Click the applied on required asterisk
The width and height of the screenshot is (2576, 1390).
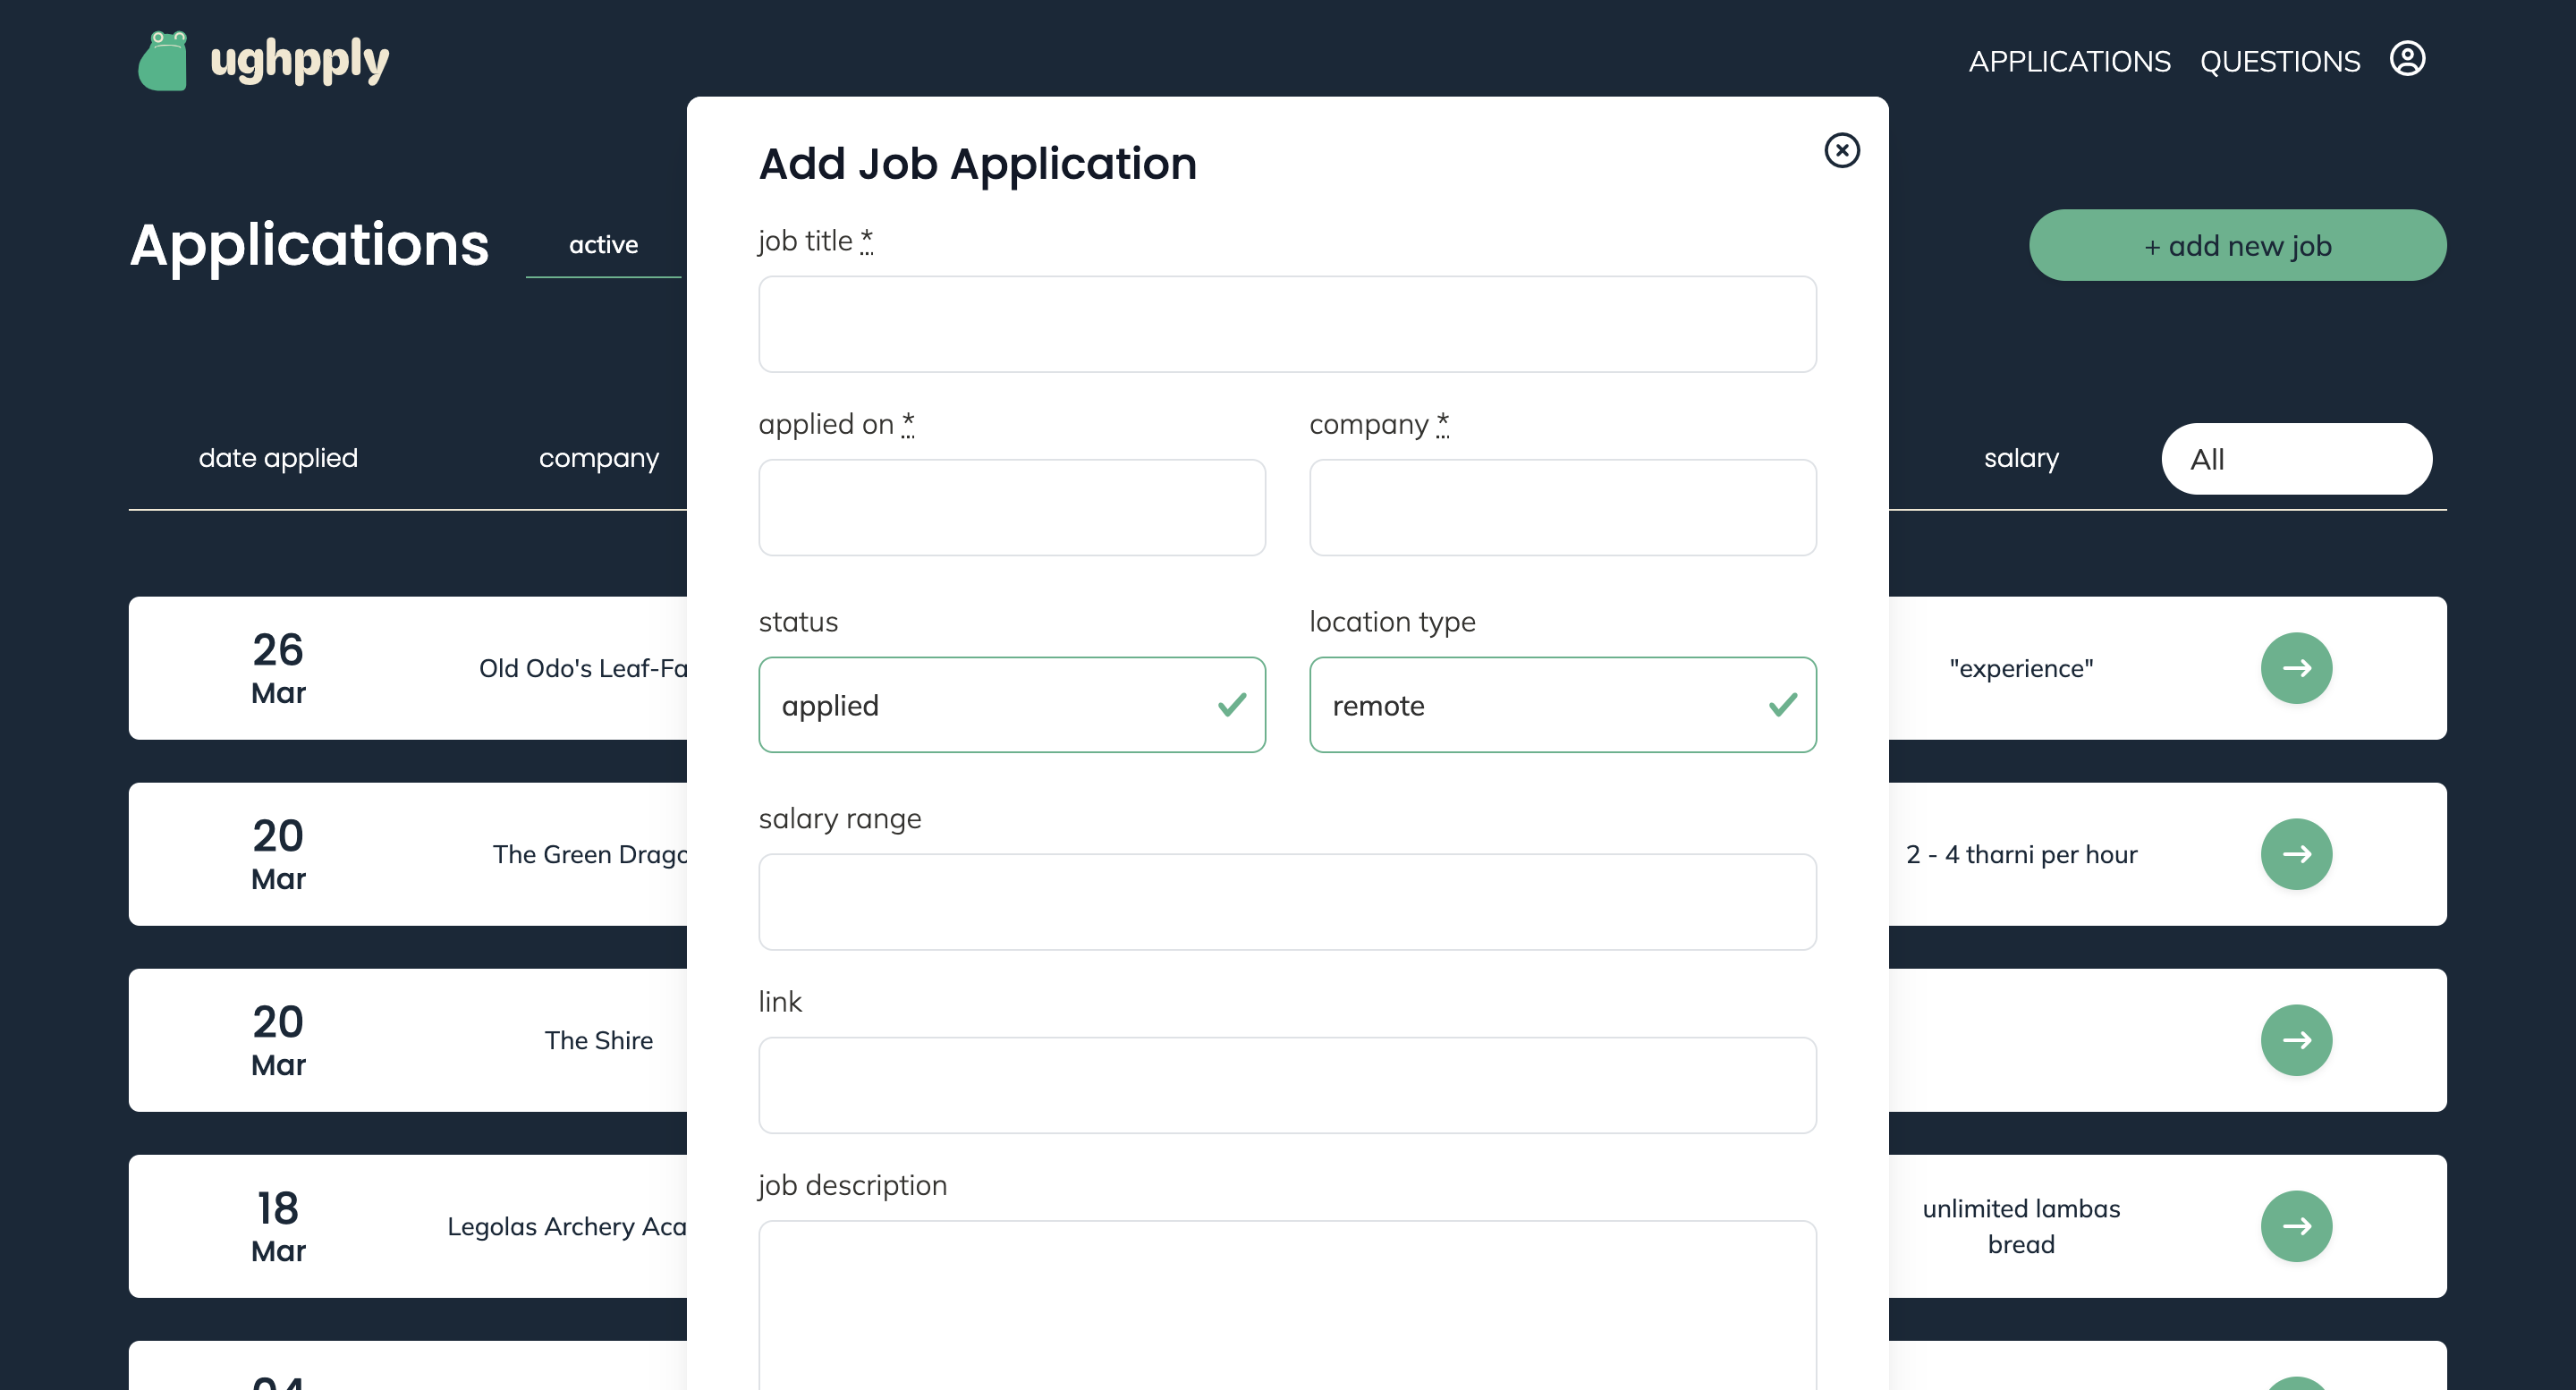pyautogui.click(x=907, y=424)
